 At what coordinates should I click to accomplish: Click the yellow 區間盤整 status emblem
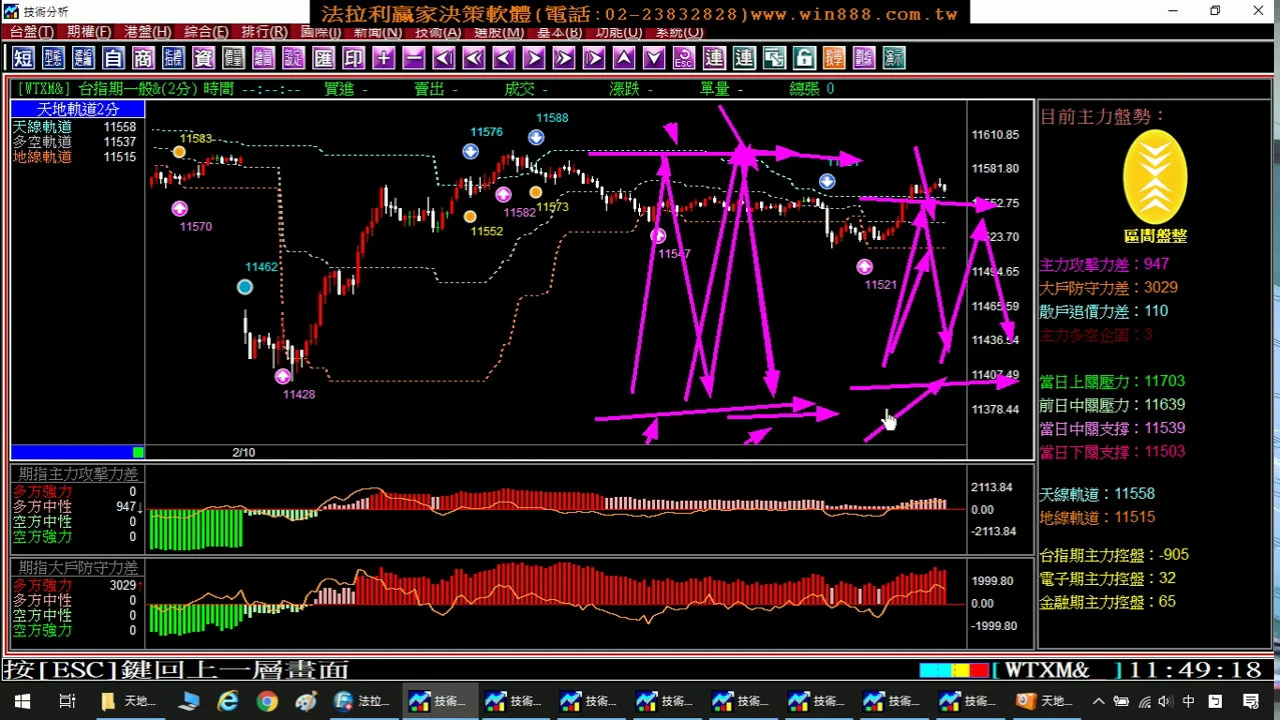coord(1155,178)
